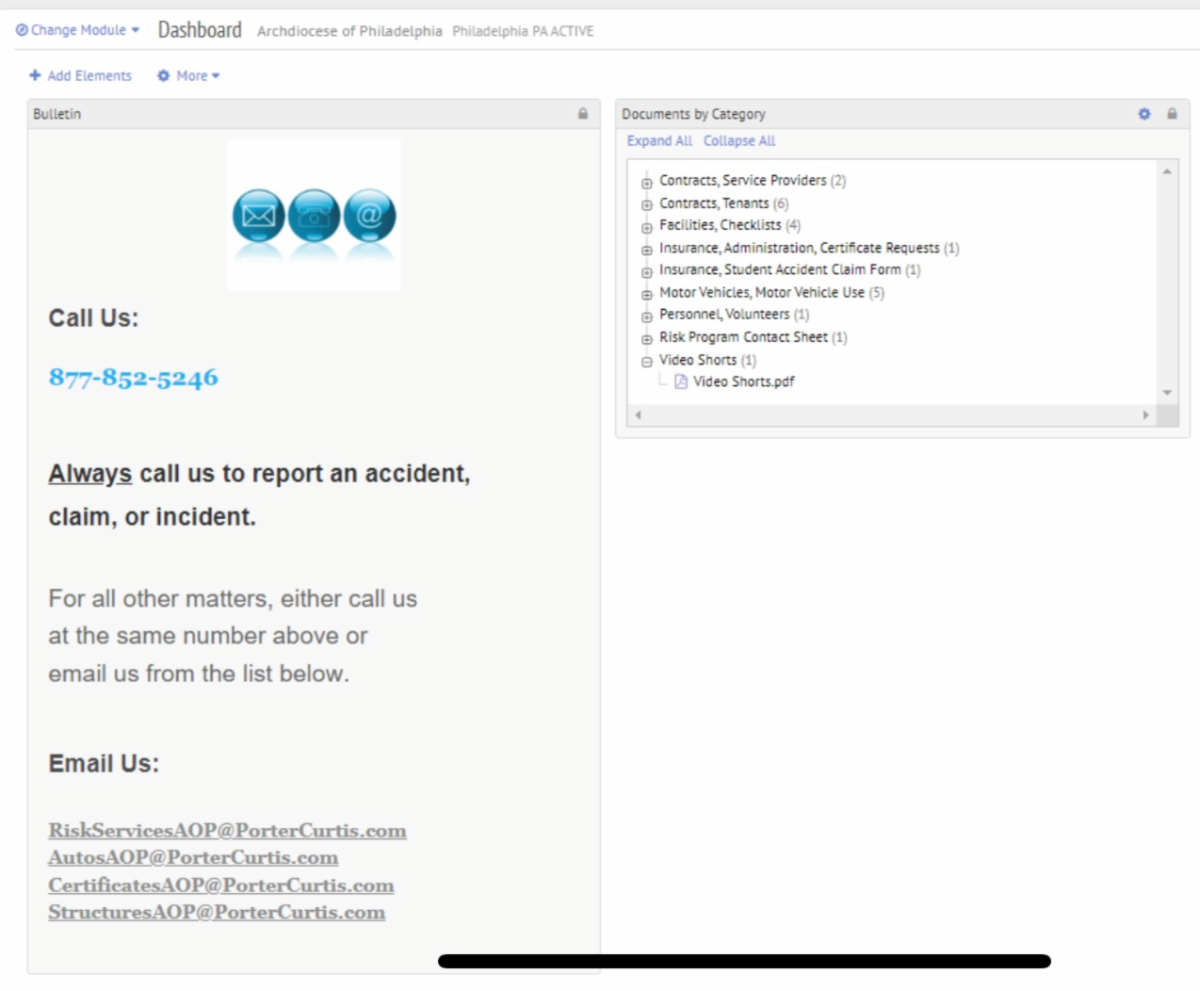The height and width of the screenshot is (991, 1200).
Task: Open the More dropdown menu
Action: (x=189, y=76)
